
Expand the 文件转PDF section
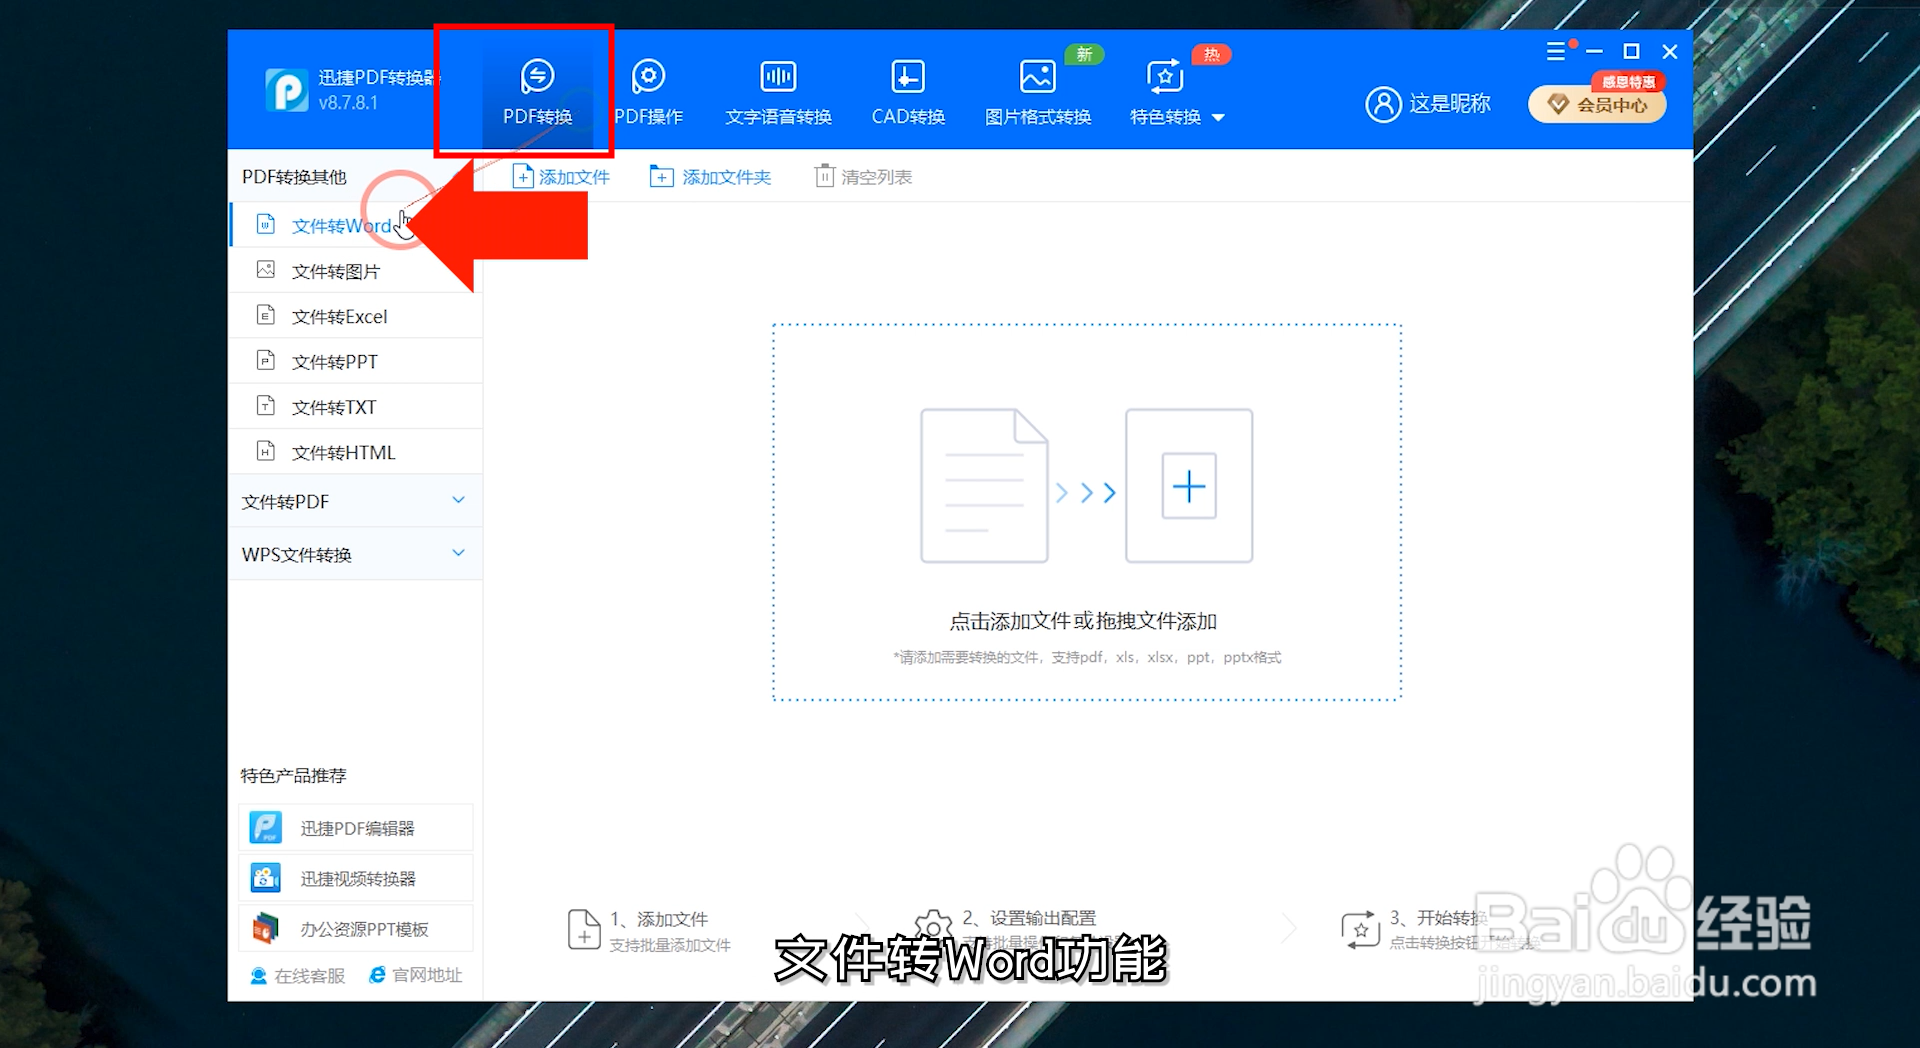355,501
